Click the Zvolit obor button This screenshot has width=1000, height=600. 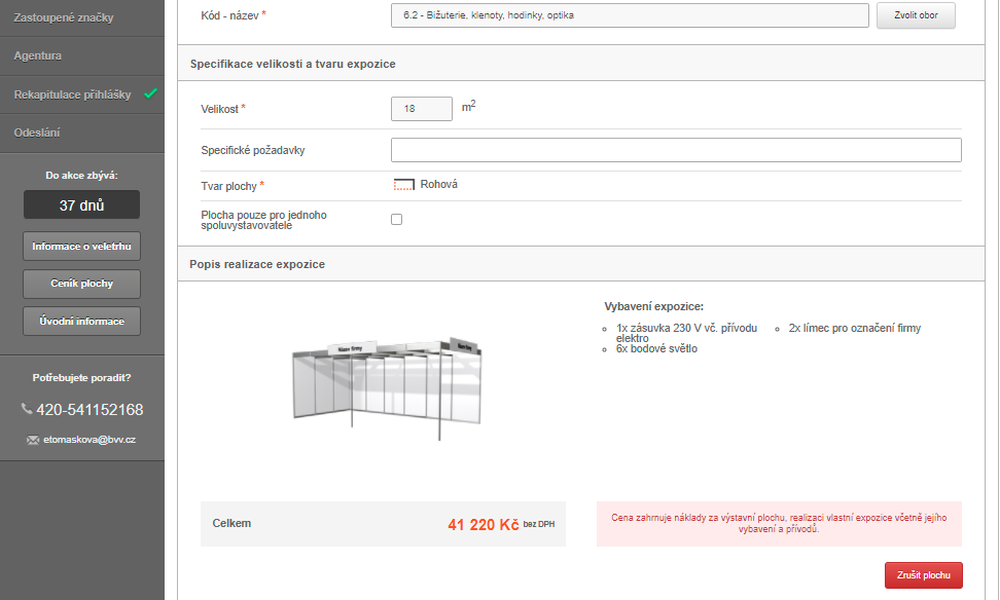coord(916,15)
